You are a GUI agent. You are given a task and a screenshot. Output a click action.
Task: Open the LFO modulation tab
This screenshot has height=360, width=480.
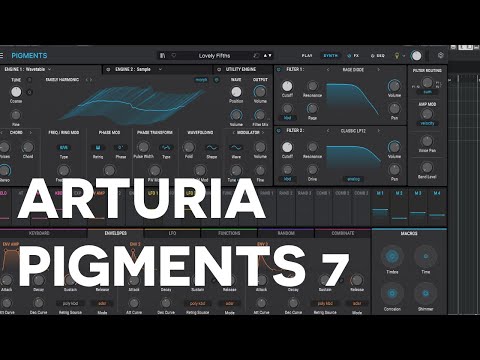[x=172, y=233]
